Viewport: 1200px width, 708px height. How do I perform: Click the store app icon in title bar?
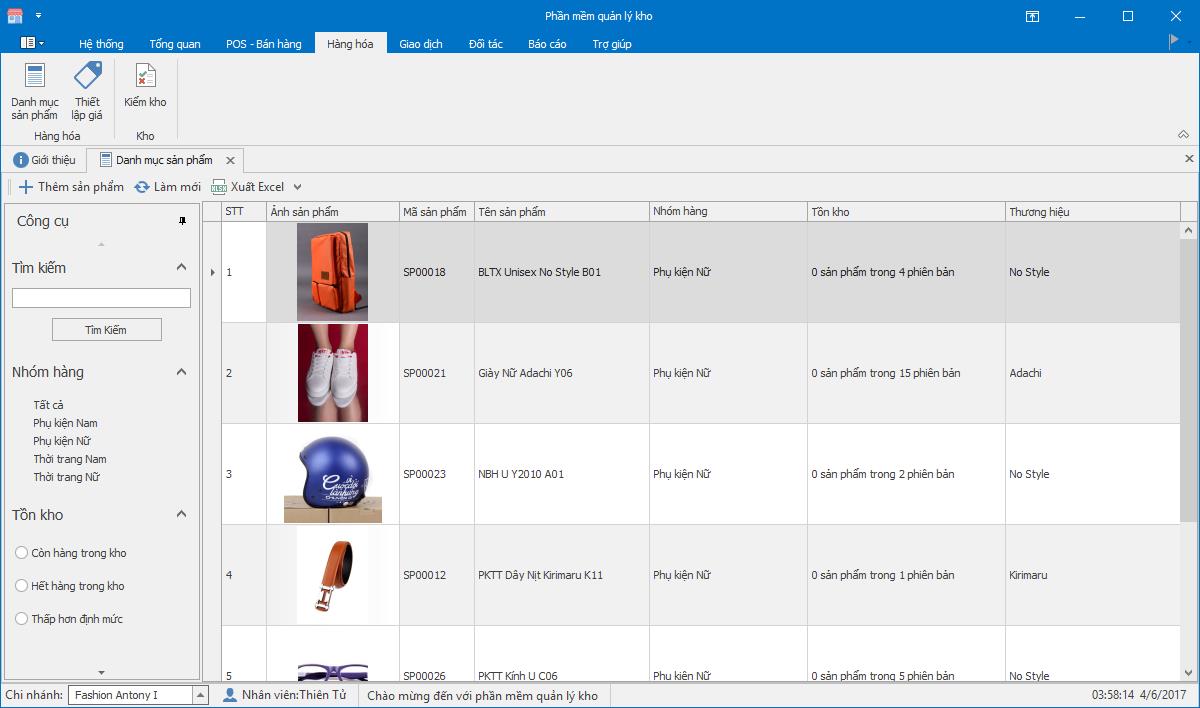coord(15,16)
